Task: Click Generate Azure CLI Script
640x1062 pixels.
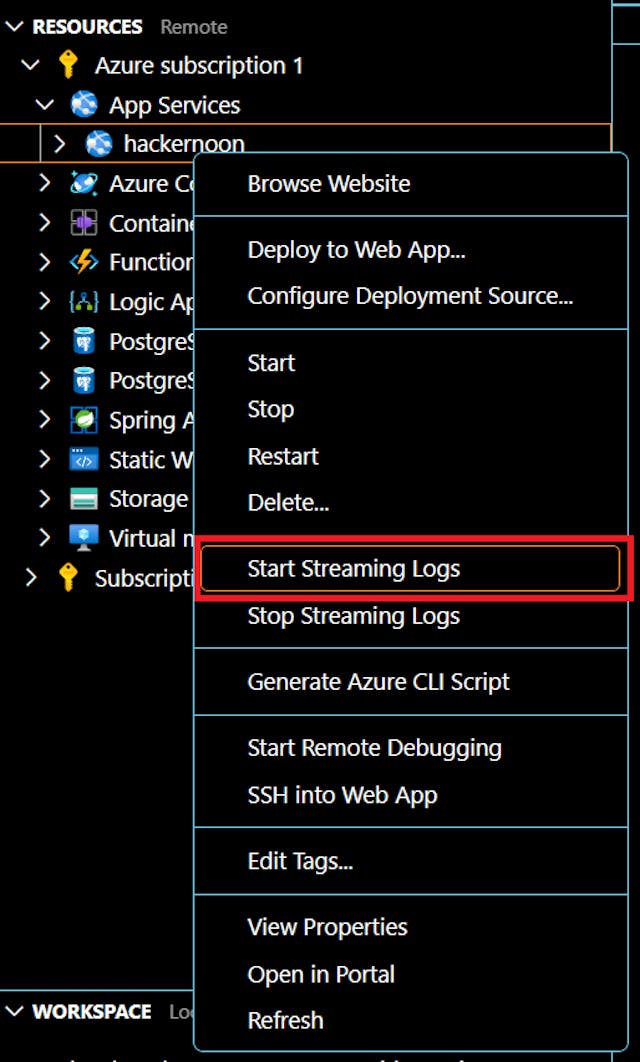Action: point(378,682)
